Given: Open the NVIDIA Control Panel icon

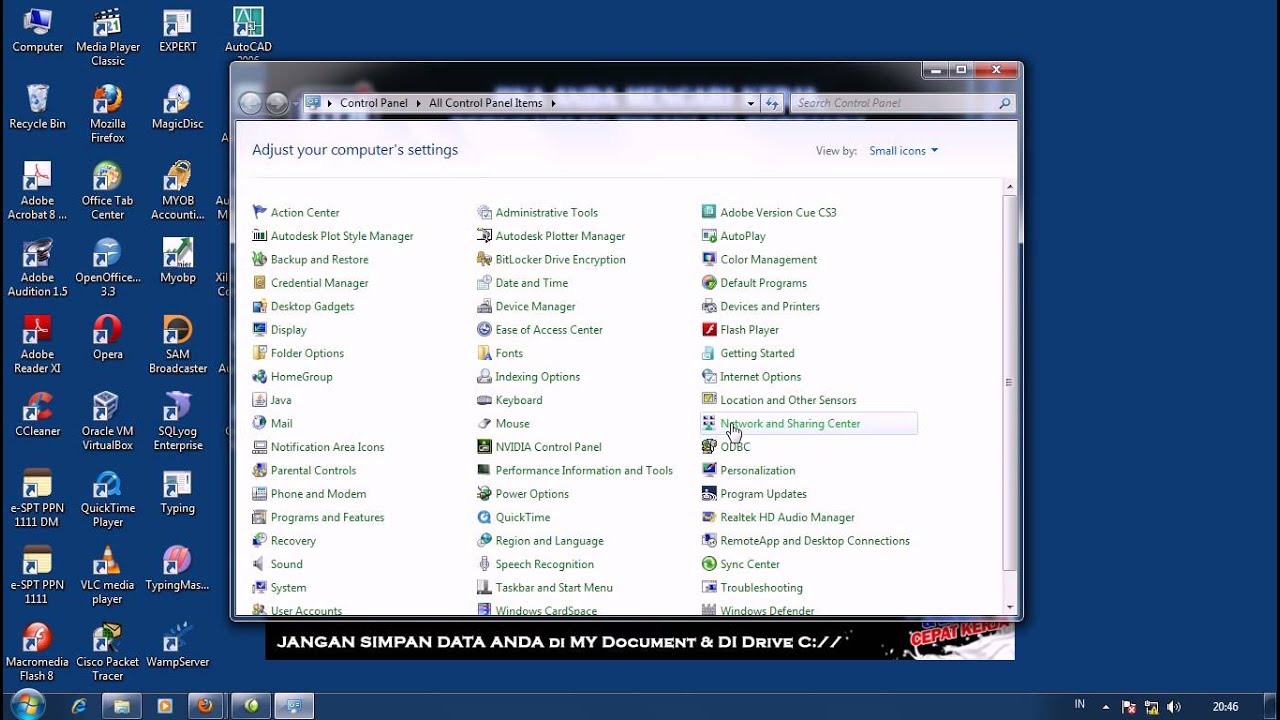Looking at the screenshot, I should pos(485,447).
